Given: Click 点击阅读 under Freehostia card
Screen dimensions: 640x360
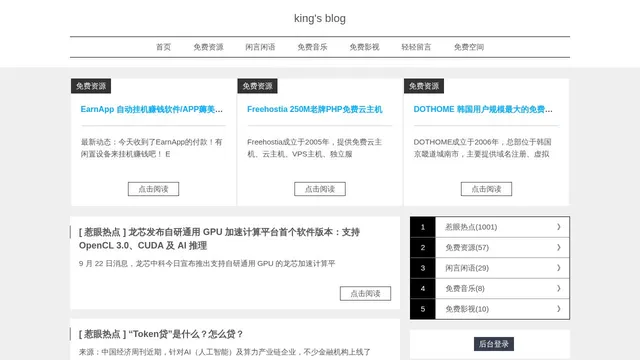Looking at the screenshot, I should pos(320,189).
